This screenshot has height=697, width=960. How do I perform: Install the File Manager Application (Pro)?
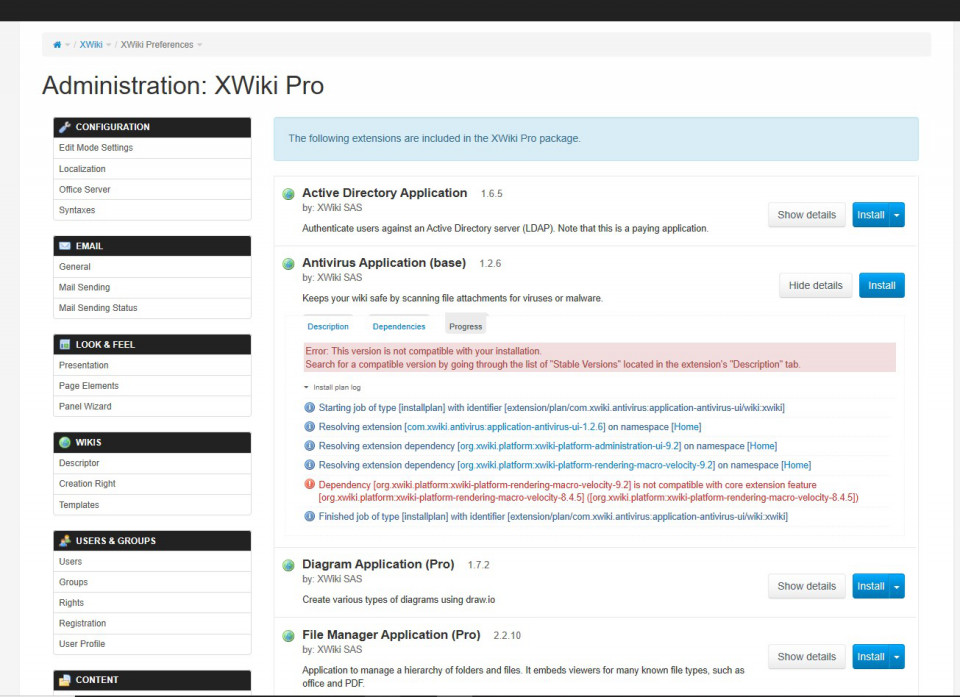(871, 657)
